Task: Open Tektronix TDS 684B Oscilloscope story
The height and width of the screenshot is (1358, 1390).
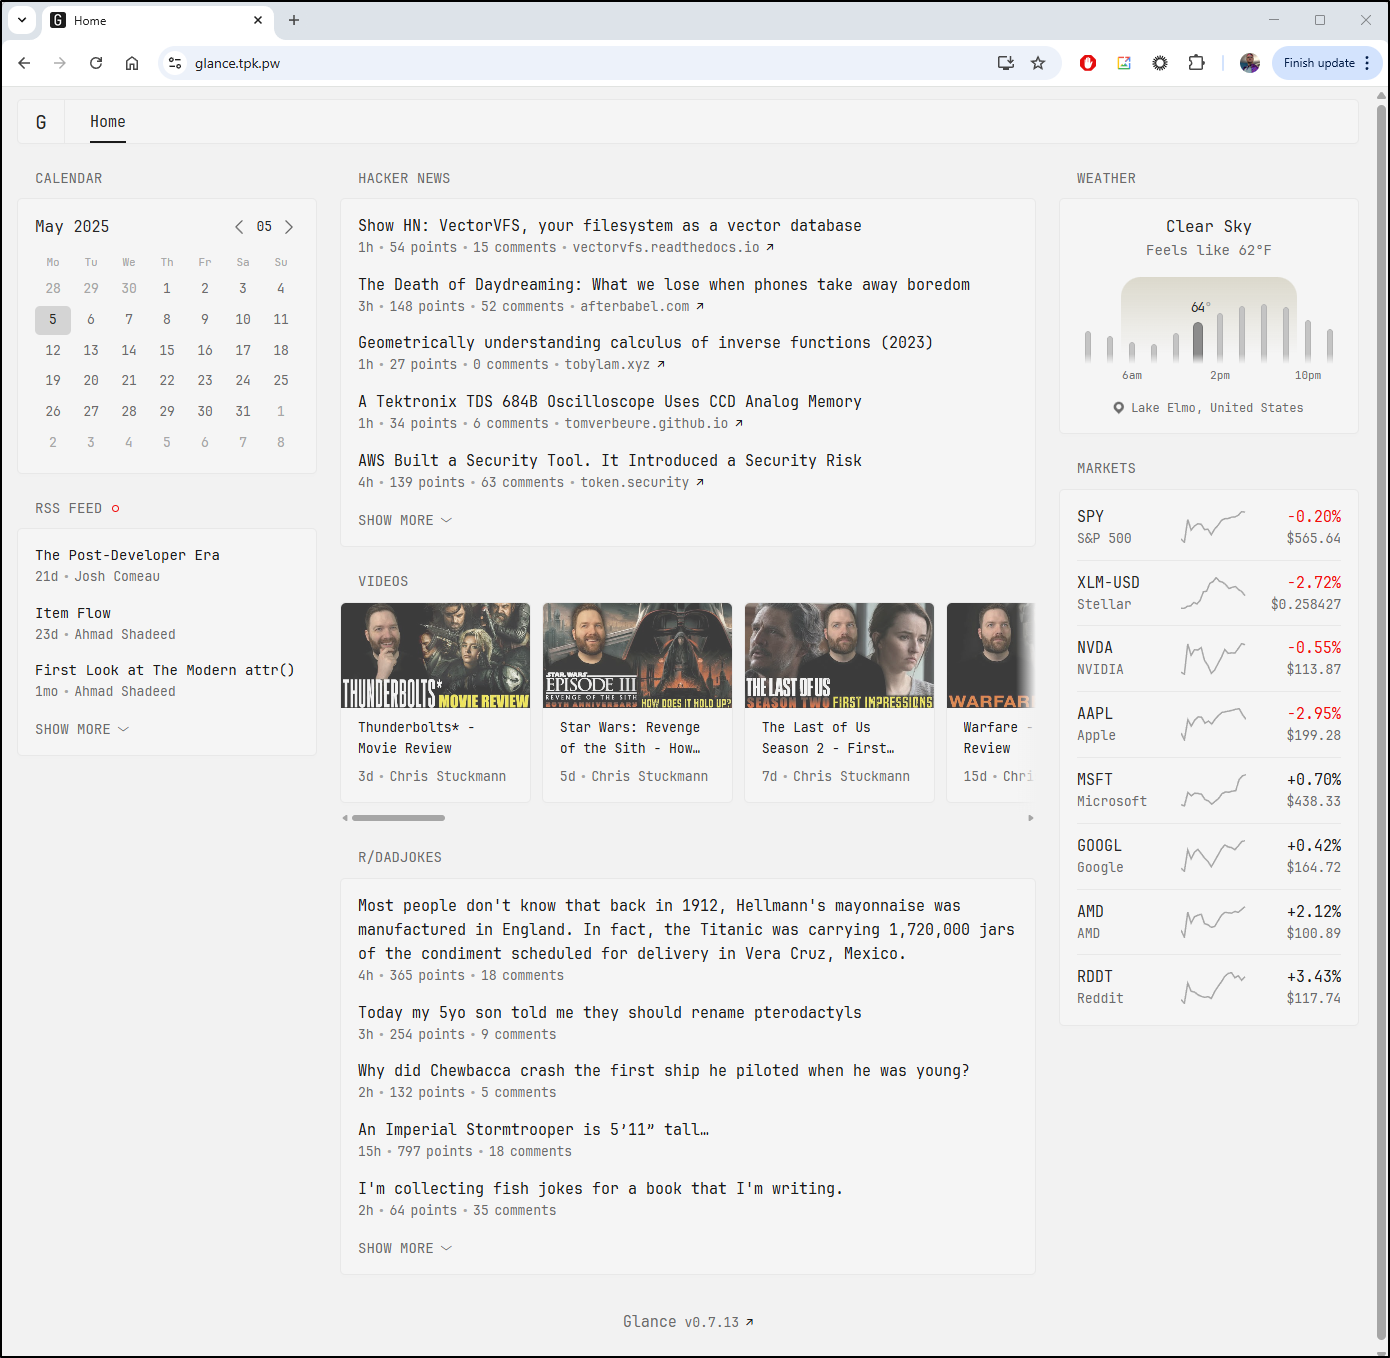Action: [610, 402]
